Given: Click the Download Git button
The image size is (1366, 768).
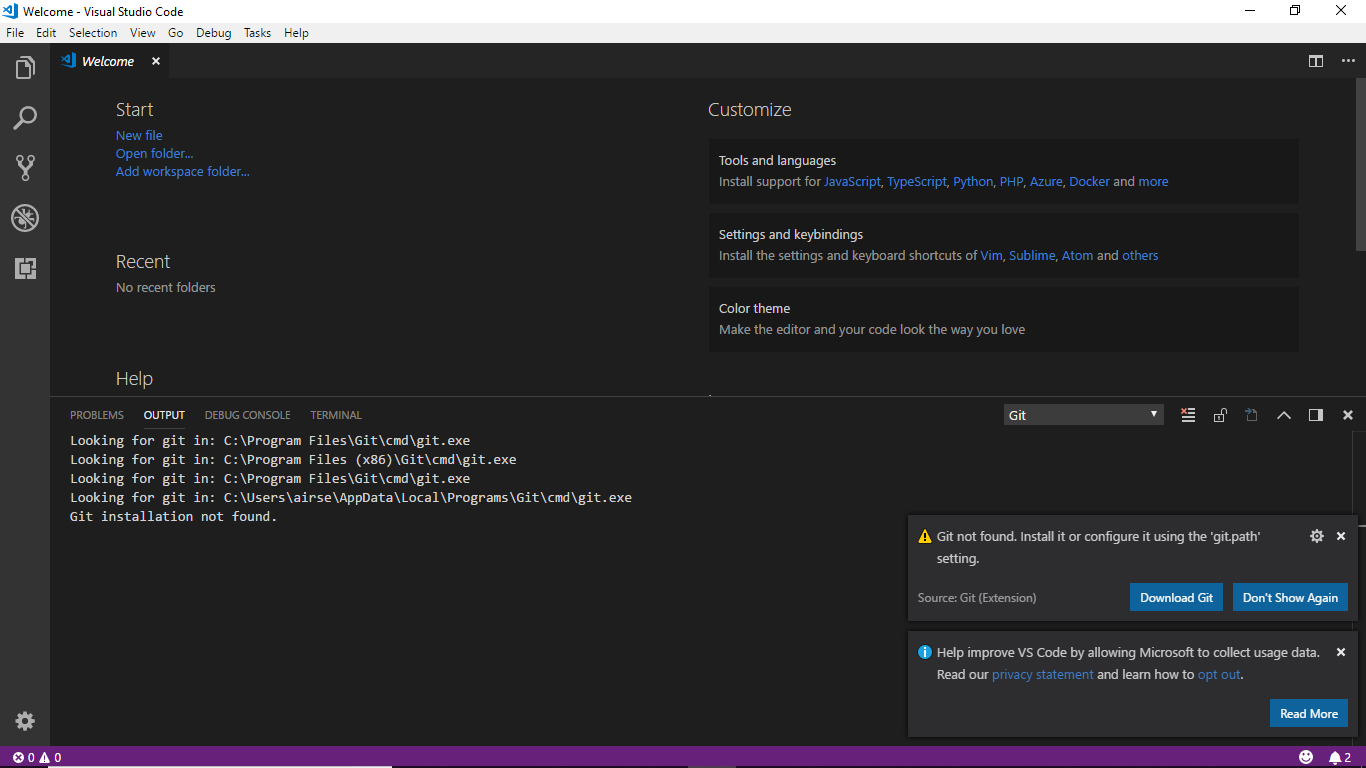Looking at the screenshot, I should [x=1176, y=598].
